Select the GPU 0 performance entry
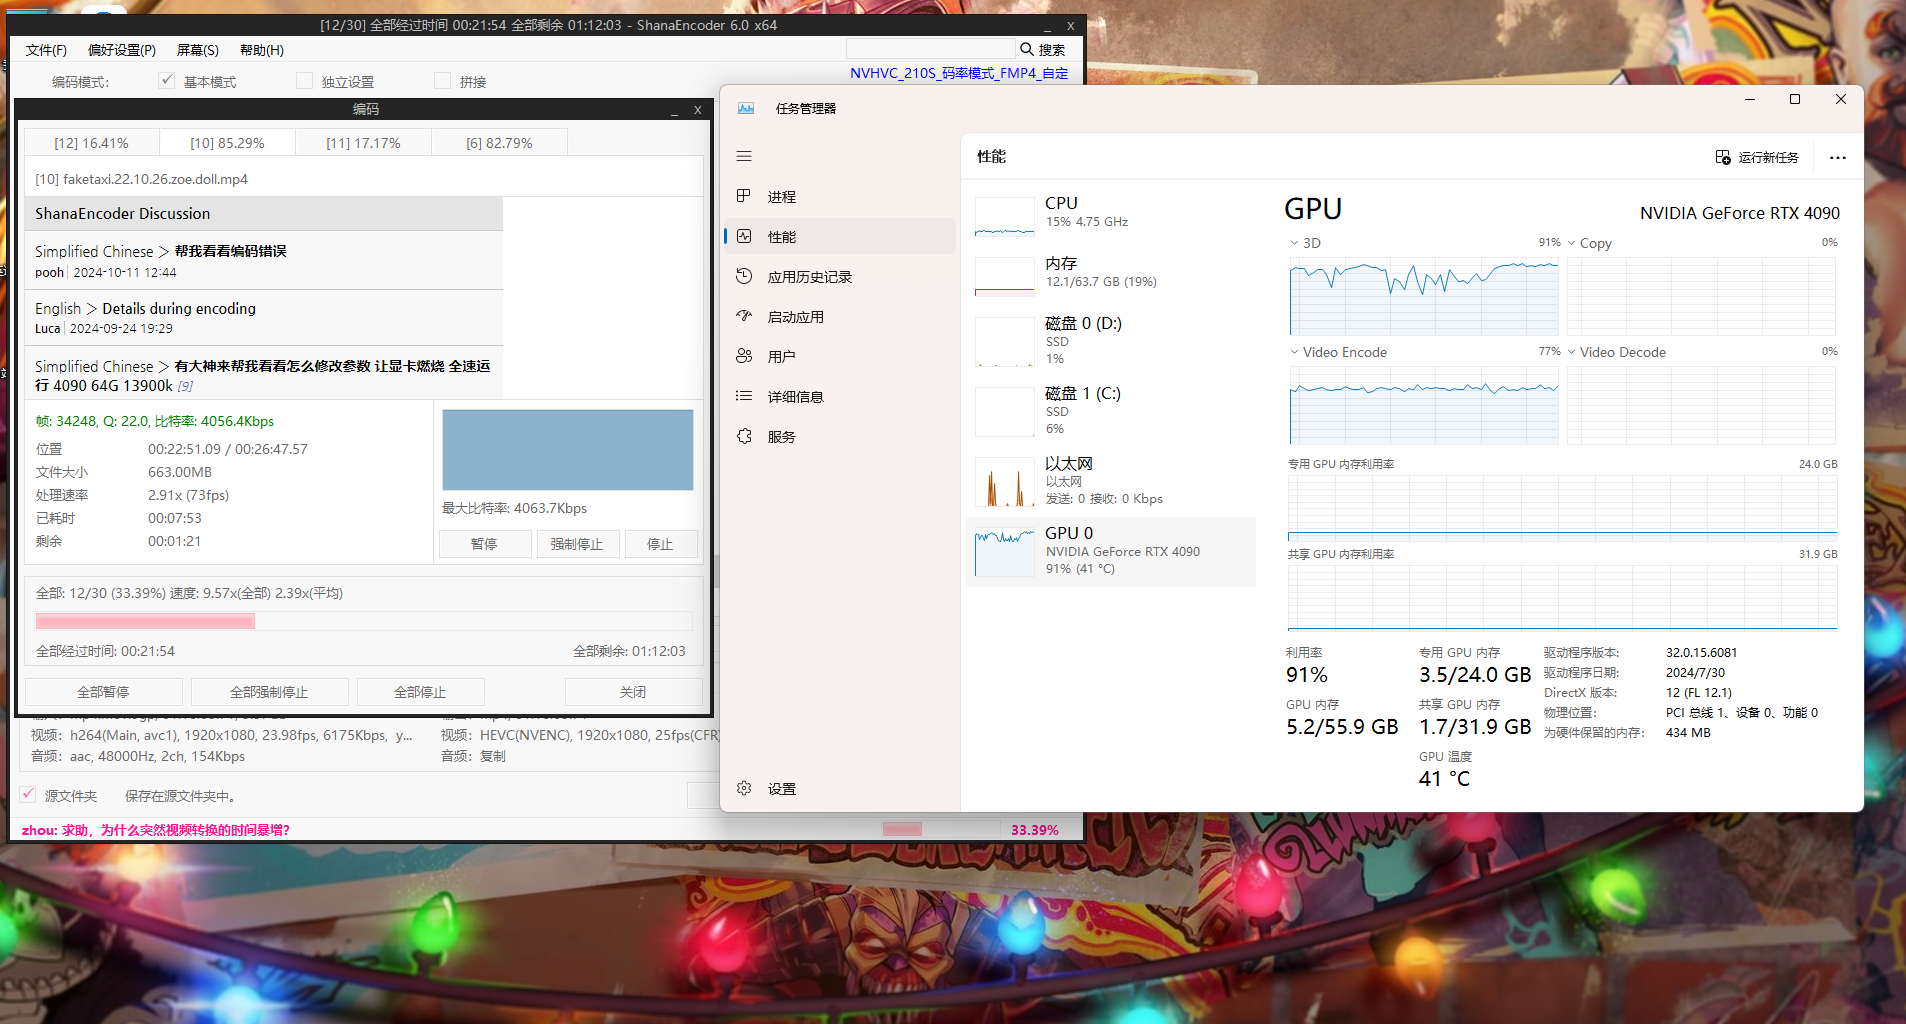1906x1024 pixels. coord(1110,551)
